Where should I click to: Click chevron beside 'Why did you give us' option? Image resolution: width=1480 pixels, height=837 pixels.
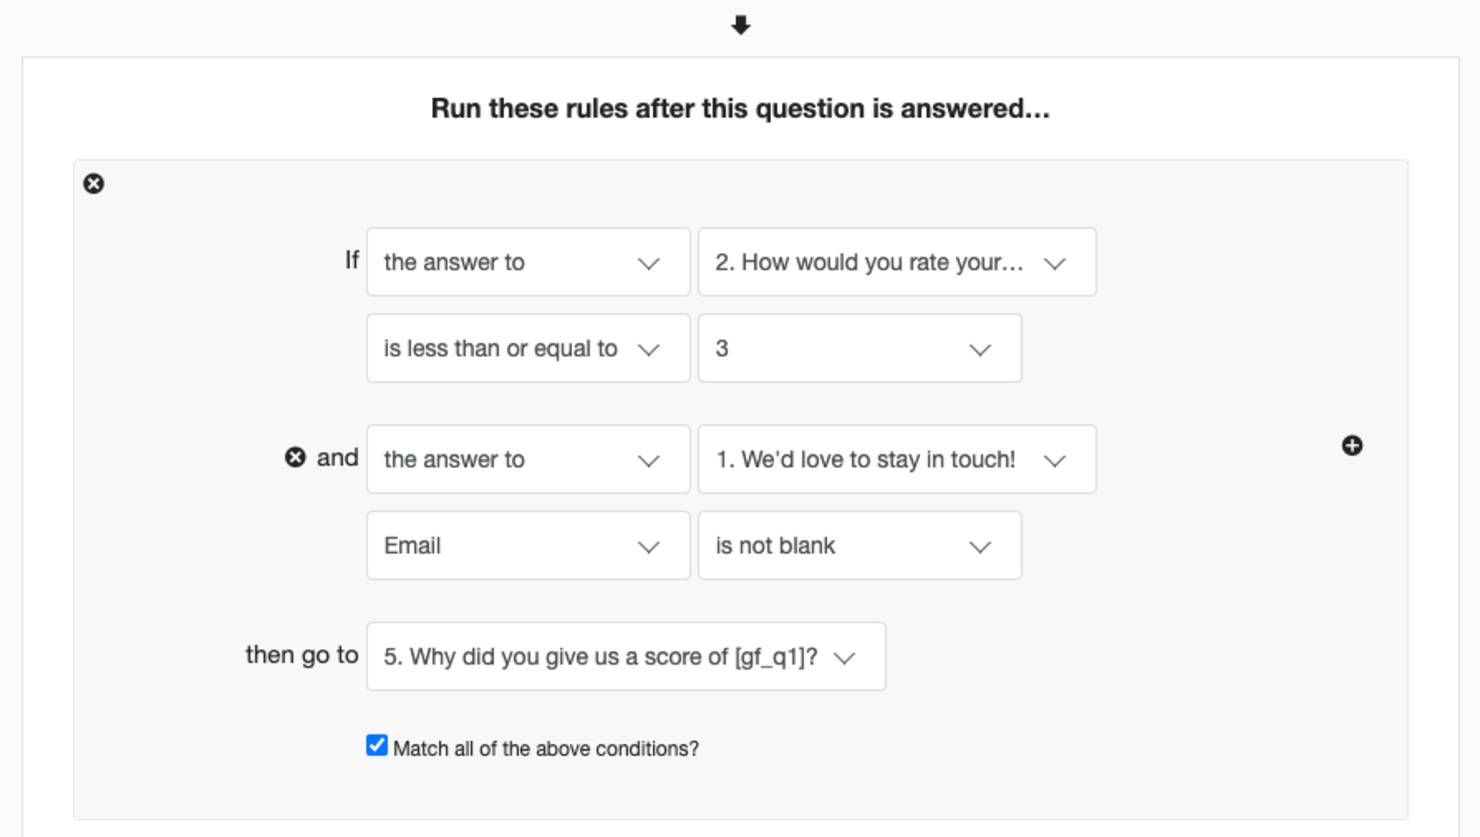pos(845,658)
